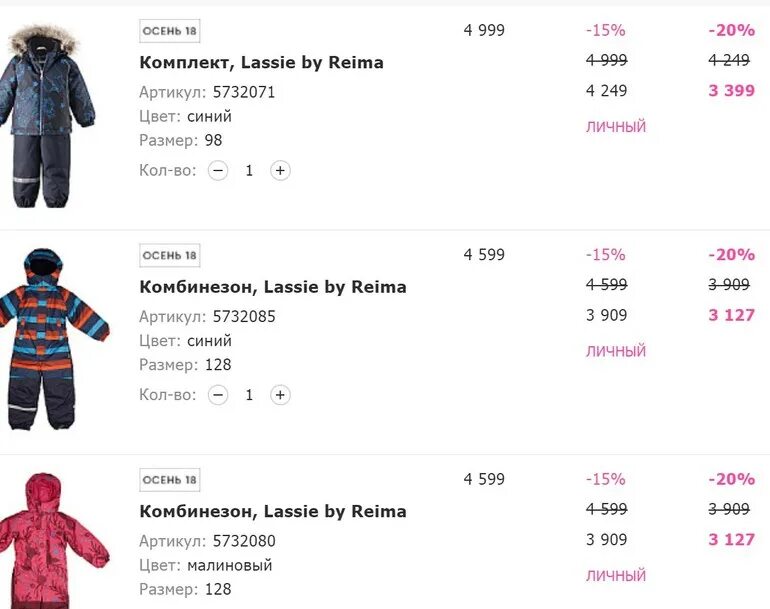Click личный link for striped Комбинезон
This screenshot has height=609, width=770.
click(616, 351)
